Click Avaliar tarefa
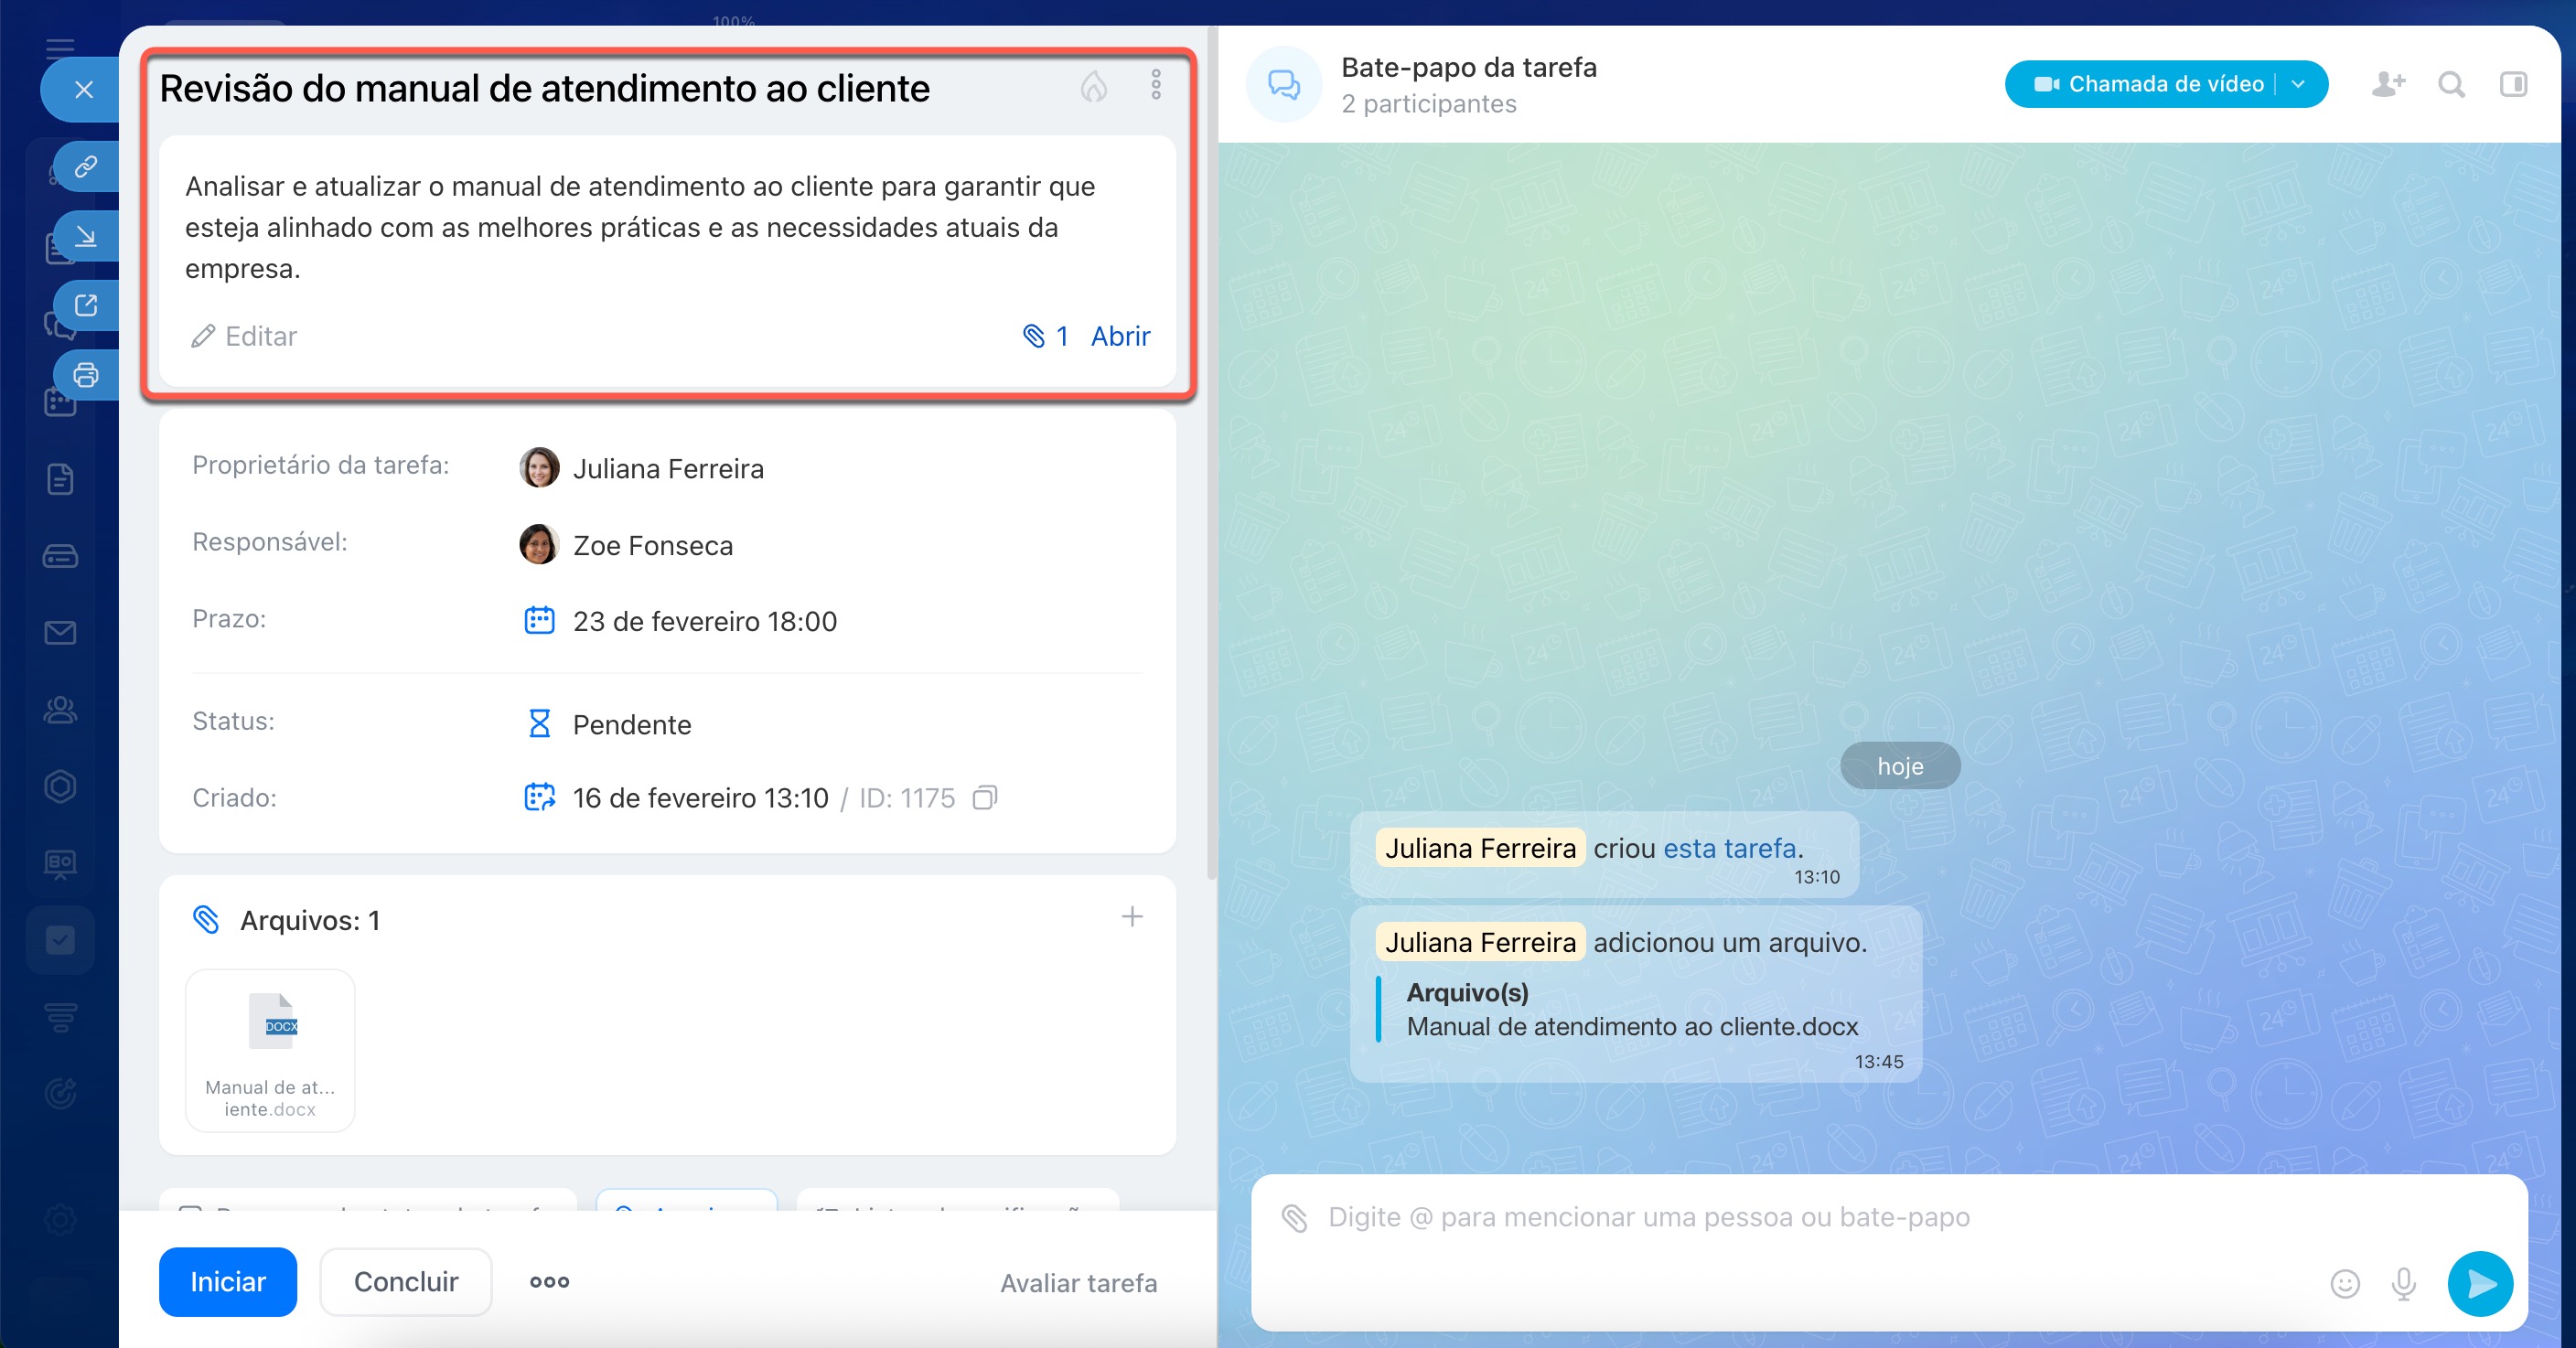Image resolution: width=2576 pixels, height=1348 pixels. 1078,1283
